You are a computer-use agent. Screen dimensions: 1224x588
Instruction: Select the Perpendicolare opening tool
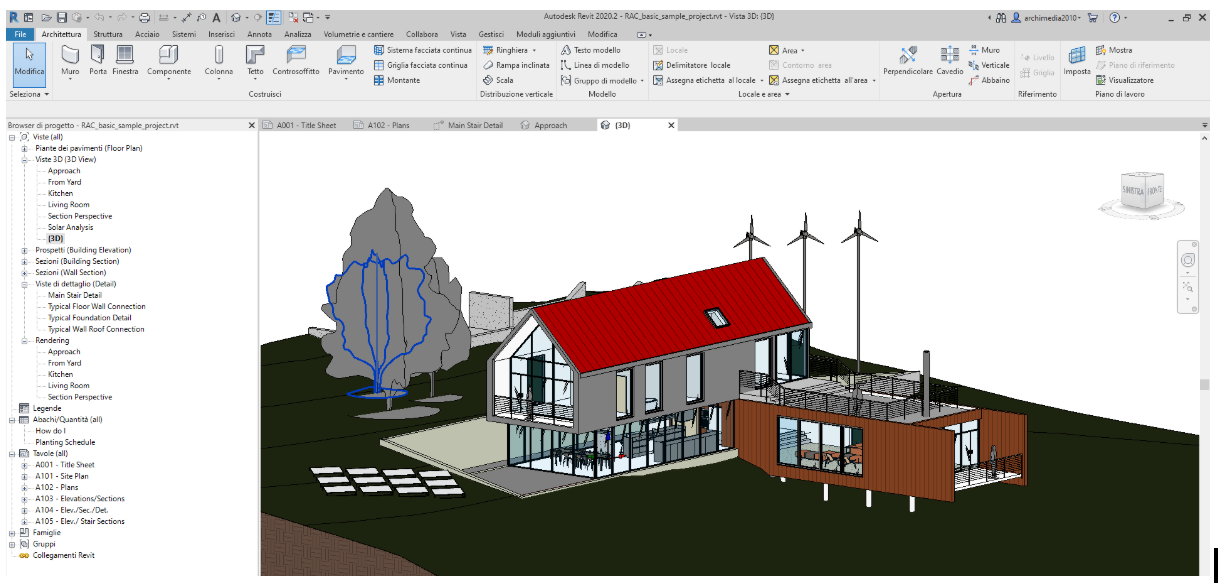pos(908,60)
